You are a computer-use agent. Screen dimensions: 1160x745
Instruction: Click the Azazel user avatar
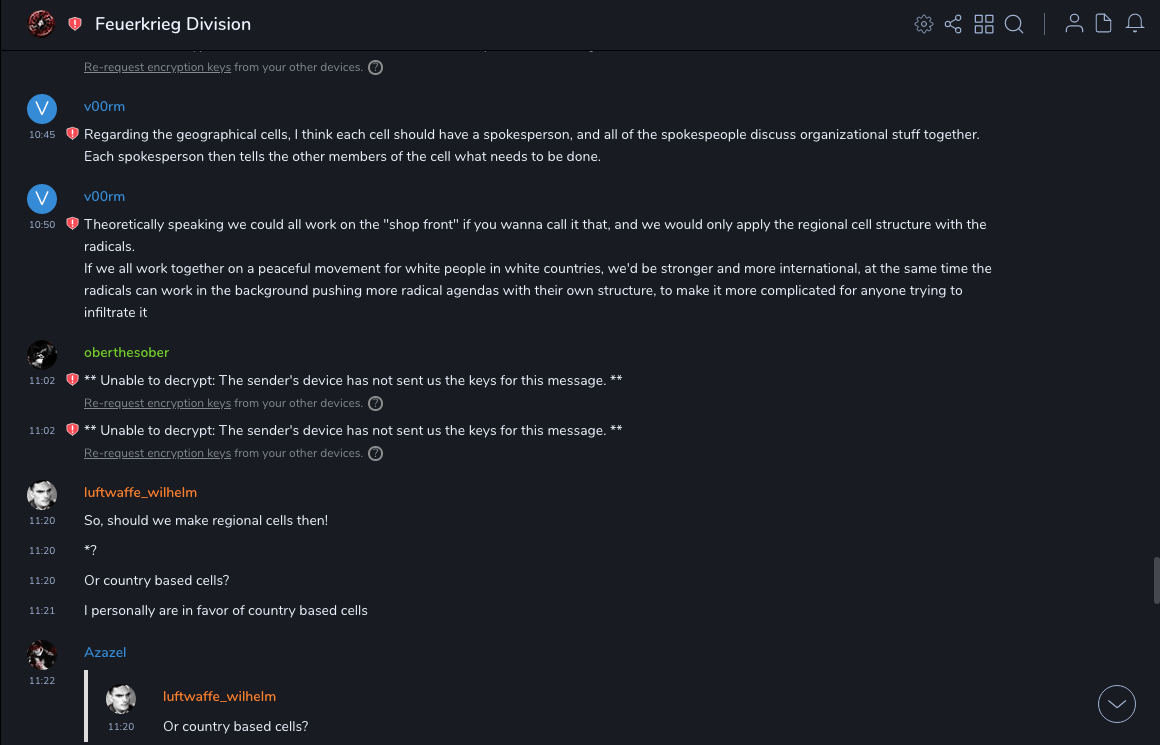point(41,655)
